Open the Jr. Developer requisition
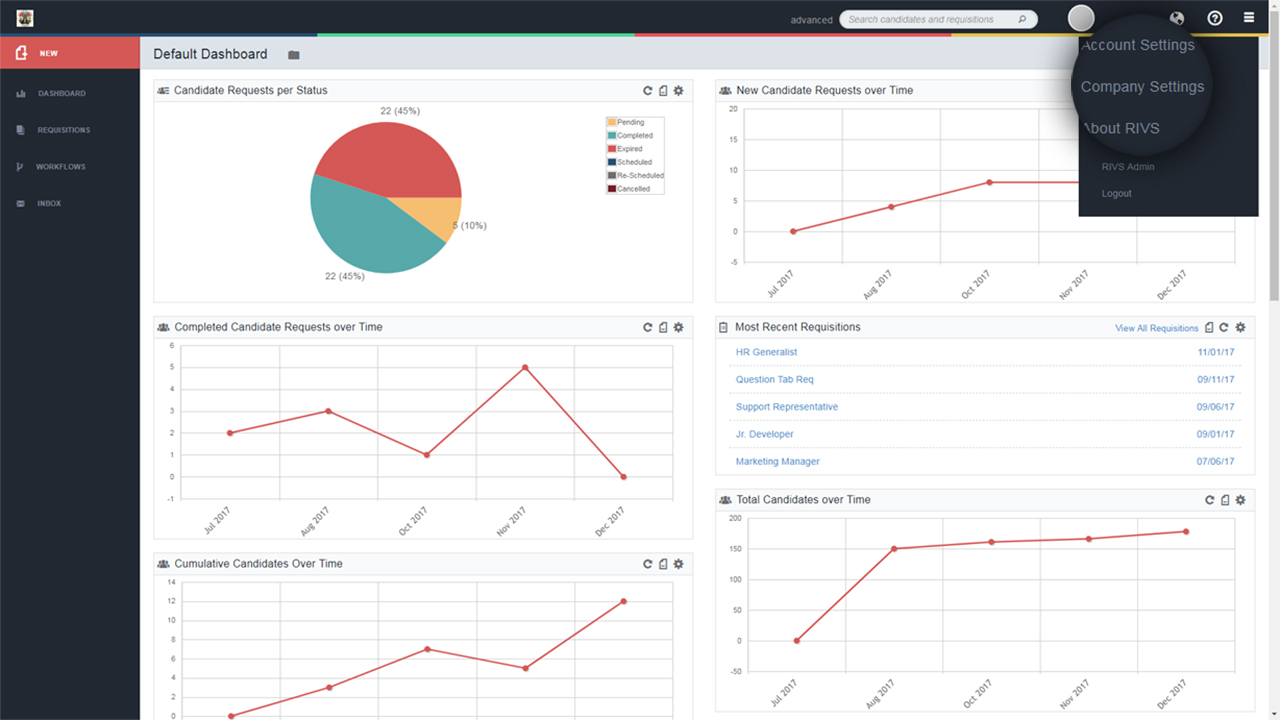Viewport: 1280px width, 720px height. 765,434
